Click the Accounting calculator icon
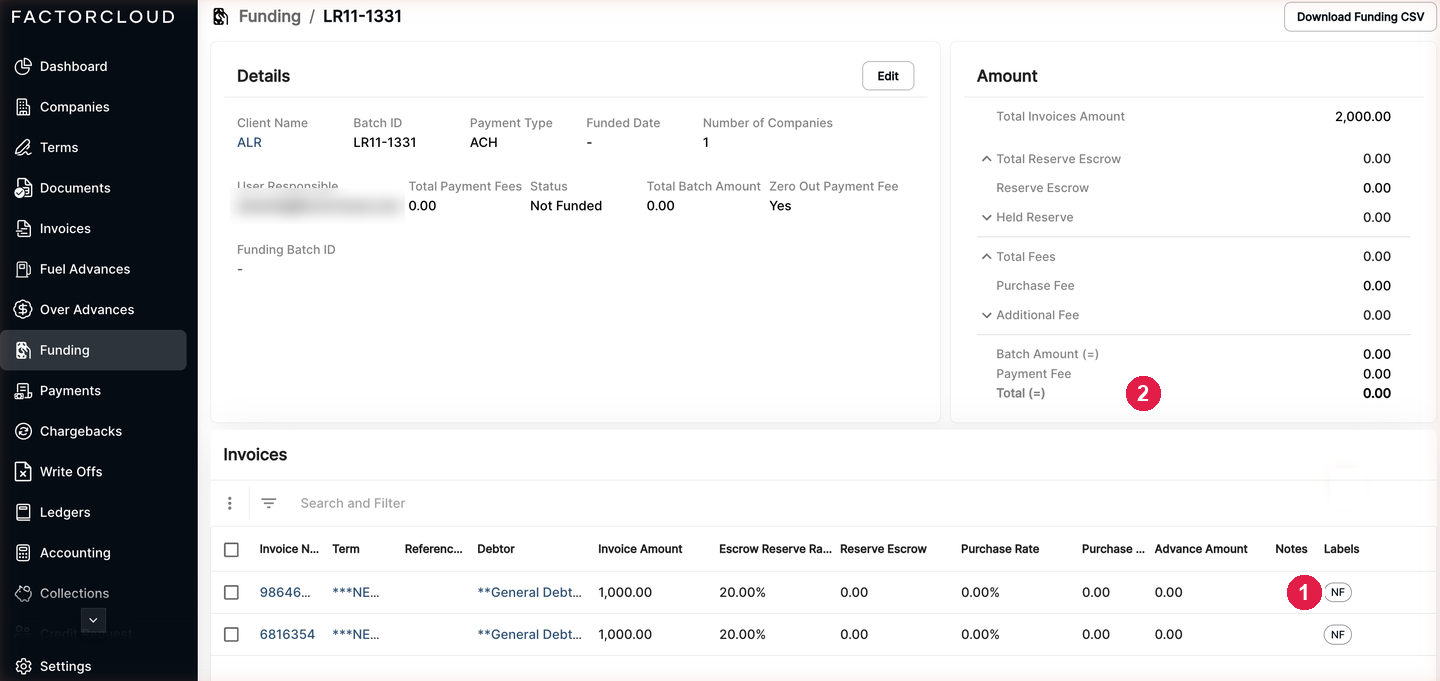 23,553
